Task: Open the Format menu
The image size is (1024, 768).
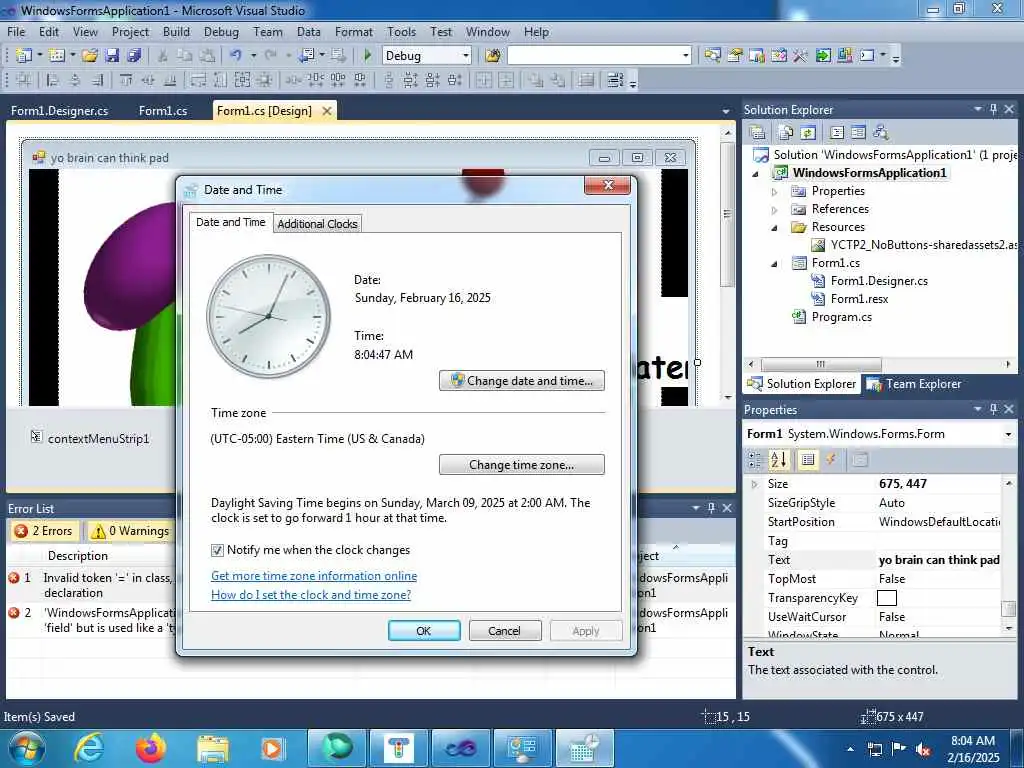Action: (353, 31)
